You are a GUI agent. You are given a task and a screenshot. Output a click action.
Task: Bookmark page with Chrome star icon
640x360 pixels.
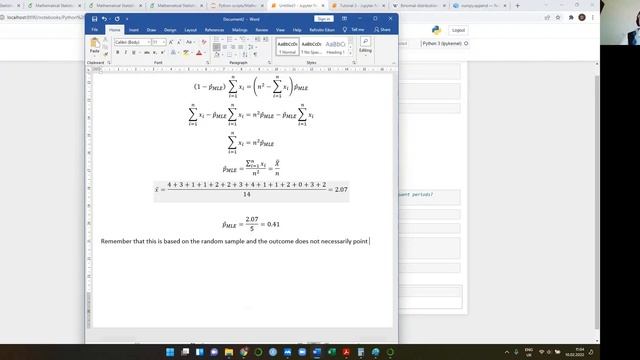pos(558,18)
